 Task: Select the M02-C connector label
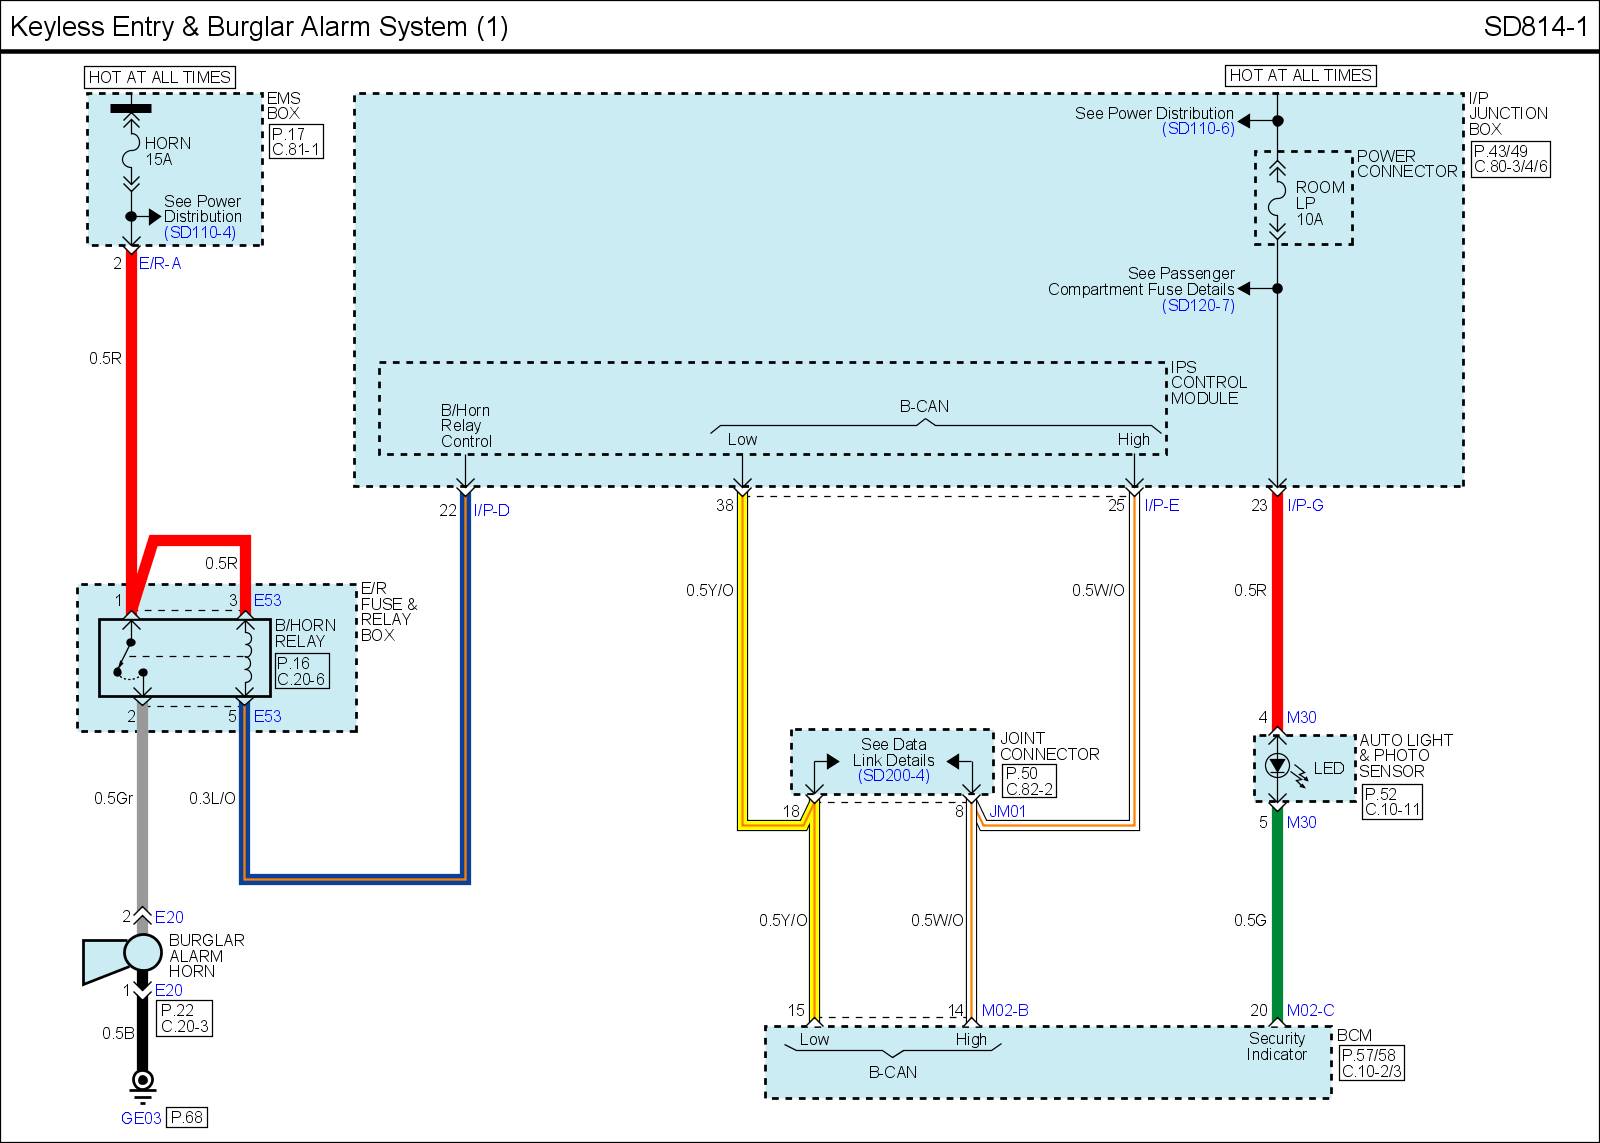(x=1310, y=1011)
